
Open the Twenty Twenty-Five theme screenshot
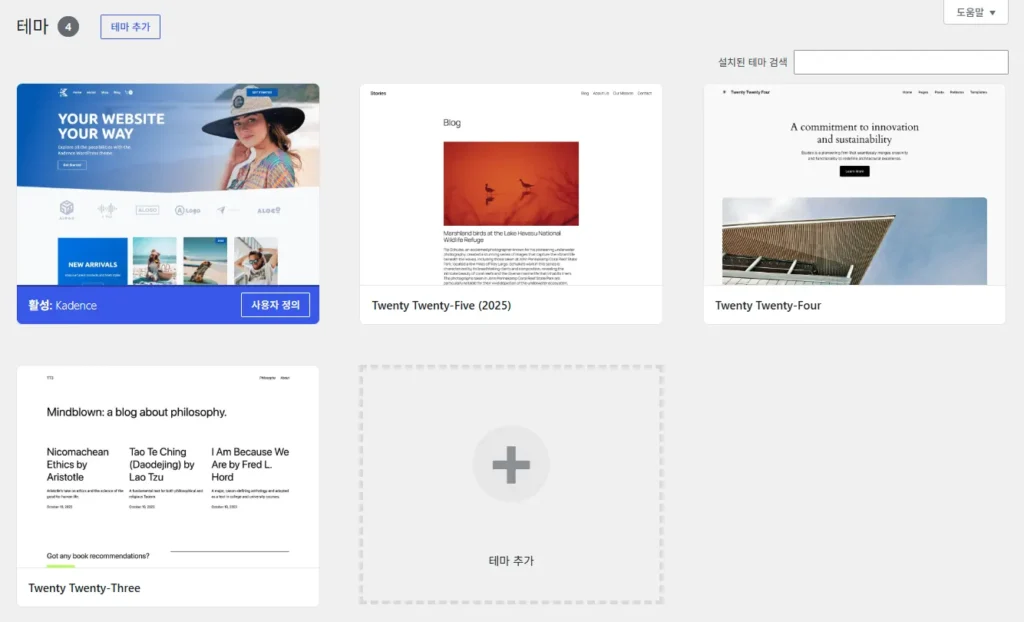[x=511, y=184]
